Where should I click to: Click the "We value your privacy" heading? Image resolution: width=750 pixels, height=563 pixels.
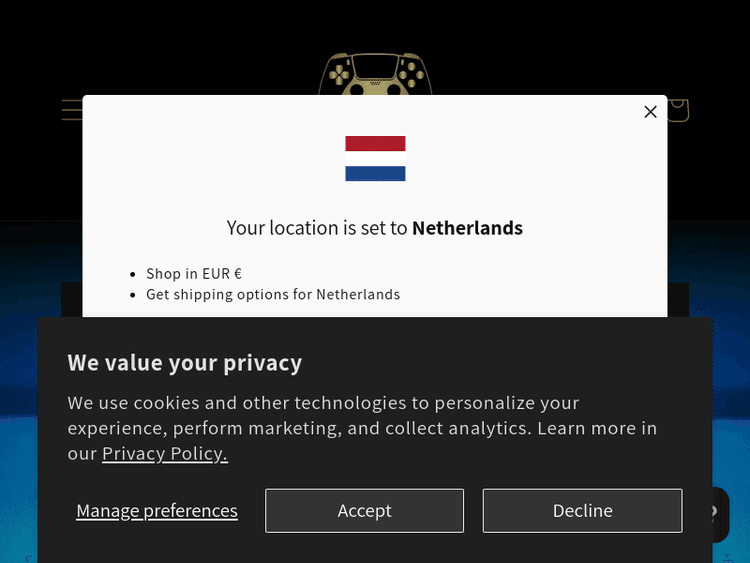[185, 362]
